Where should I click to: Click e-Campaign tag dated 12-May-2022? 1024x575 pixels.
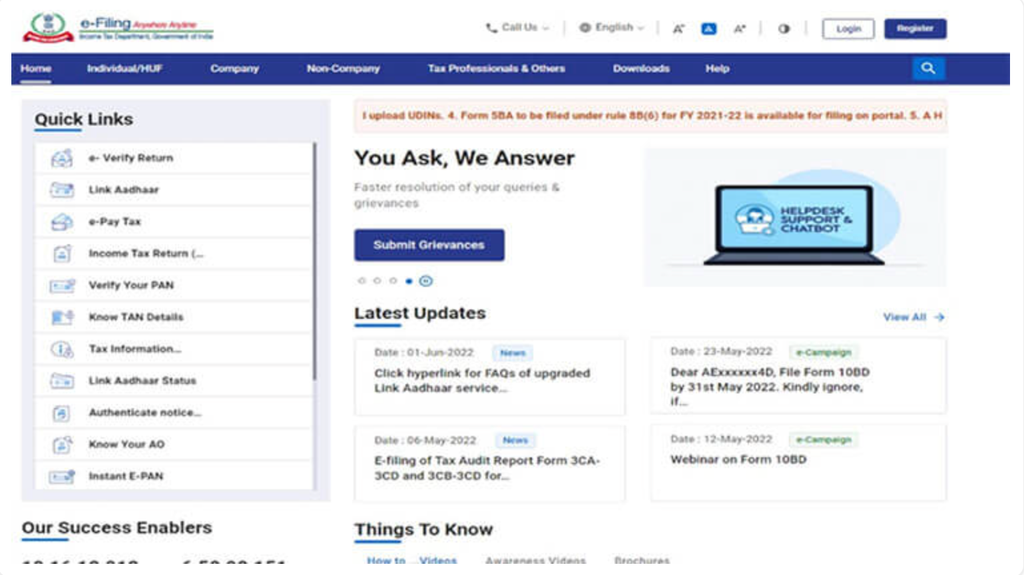click(824, 440)
